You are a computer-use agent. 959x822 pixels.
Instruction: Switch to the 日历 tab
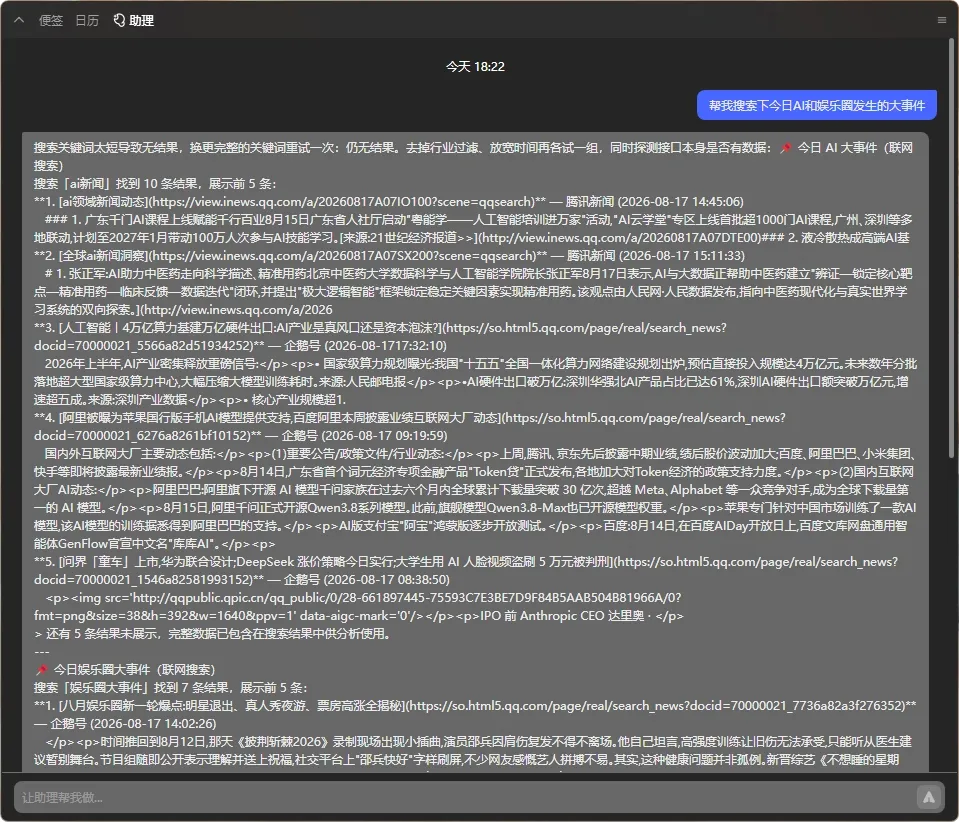tap(87, 20)
